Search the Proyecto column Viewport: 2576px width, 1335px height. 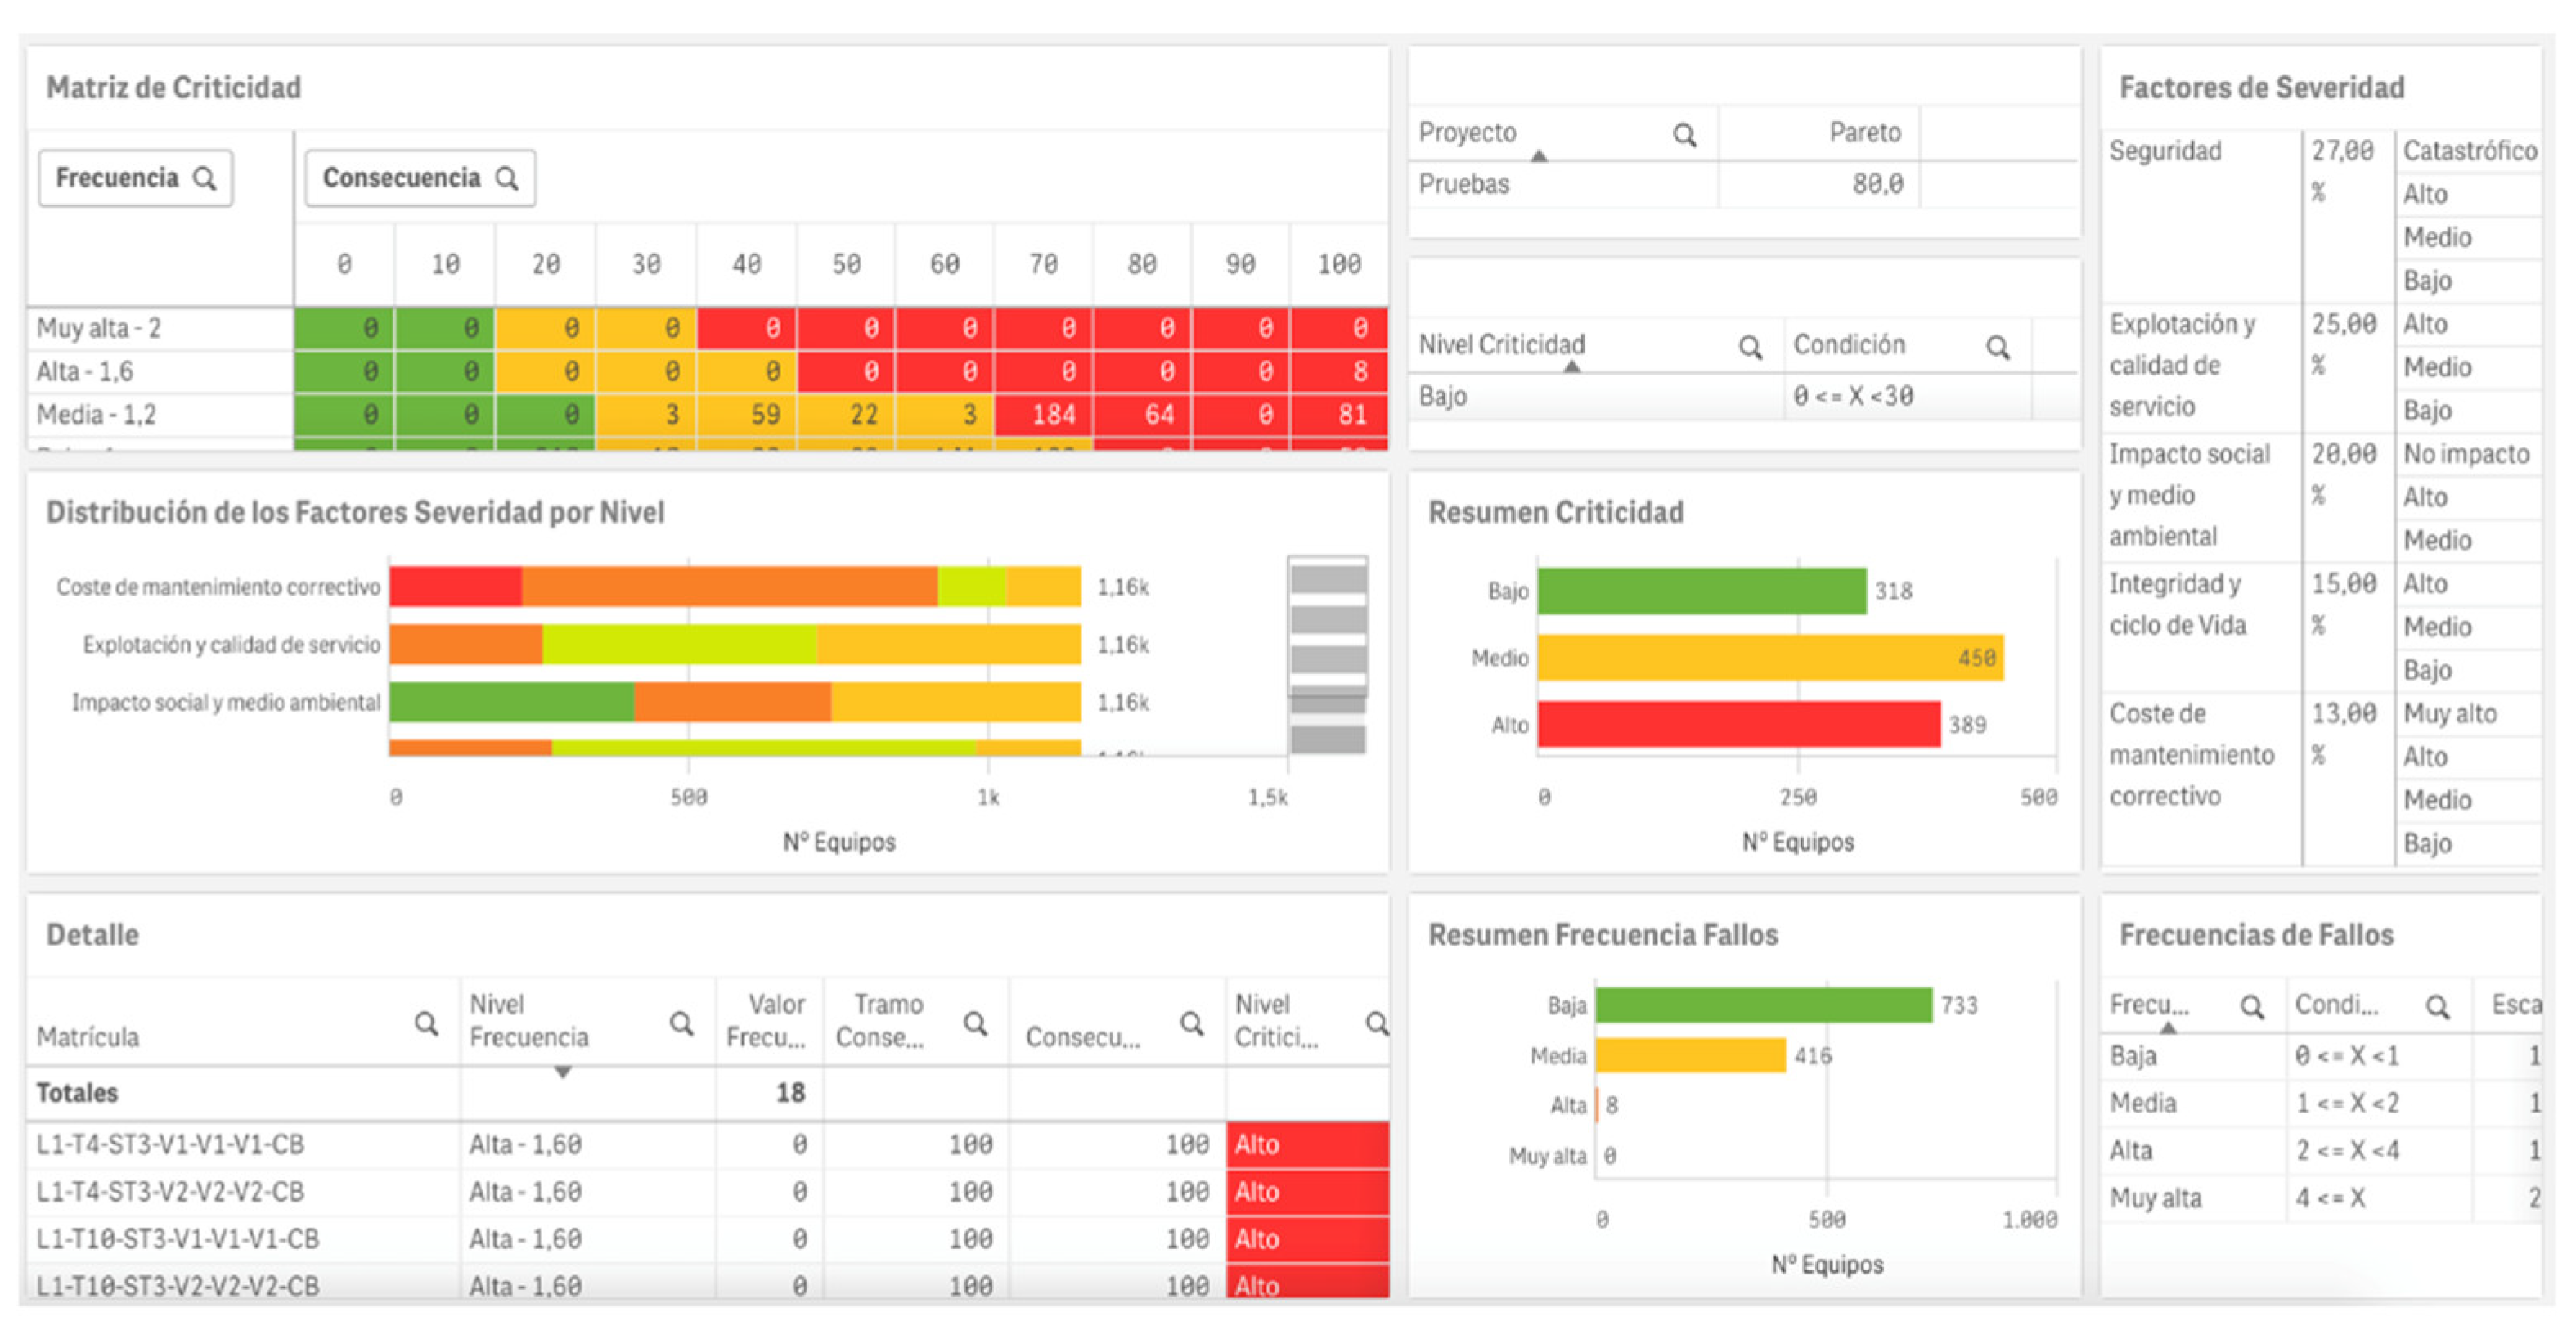1684,135
